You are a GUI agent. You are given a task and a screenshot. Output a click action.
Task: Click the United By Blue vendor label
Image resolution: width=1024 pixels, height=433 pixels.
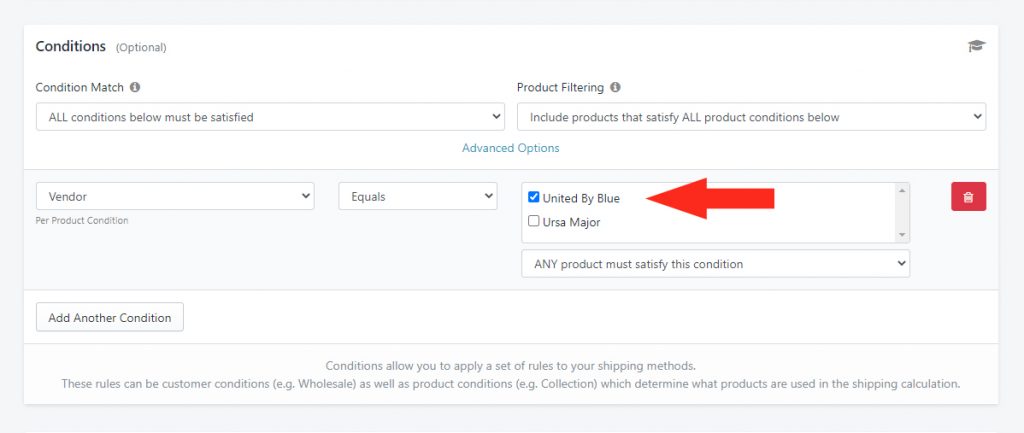pyautogui.click(x=581, y=199)
